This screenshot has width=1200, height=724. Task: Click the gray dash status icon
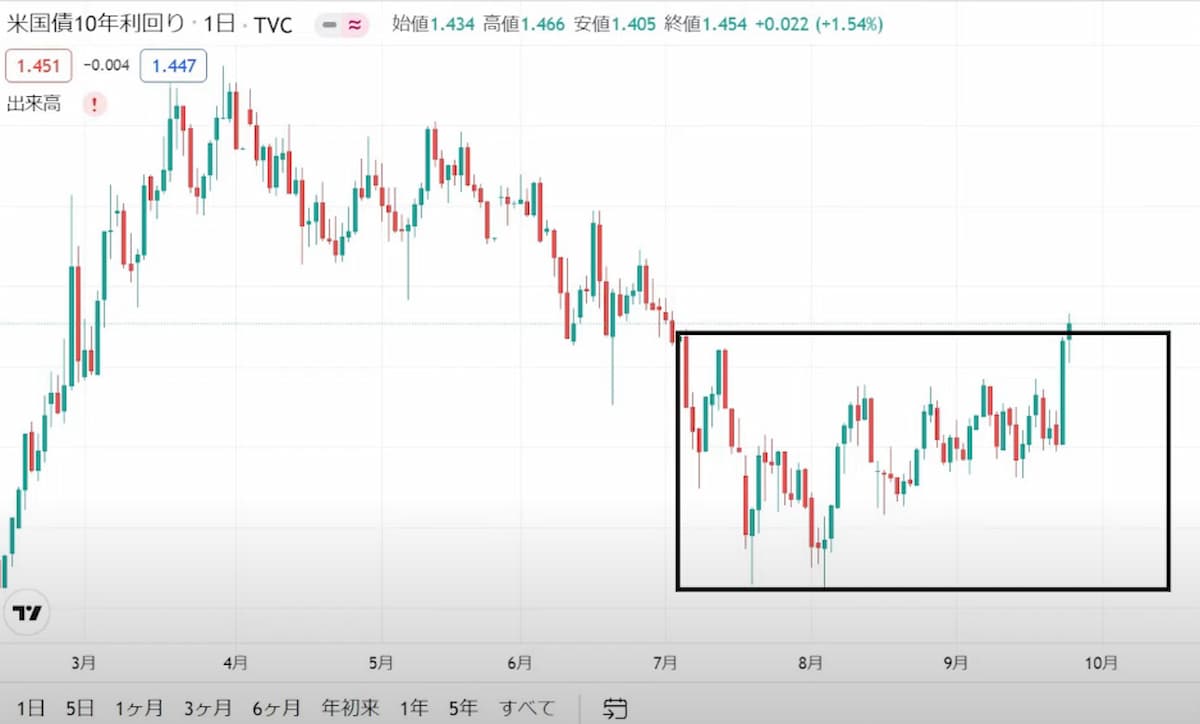[x=330, y=25]
